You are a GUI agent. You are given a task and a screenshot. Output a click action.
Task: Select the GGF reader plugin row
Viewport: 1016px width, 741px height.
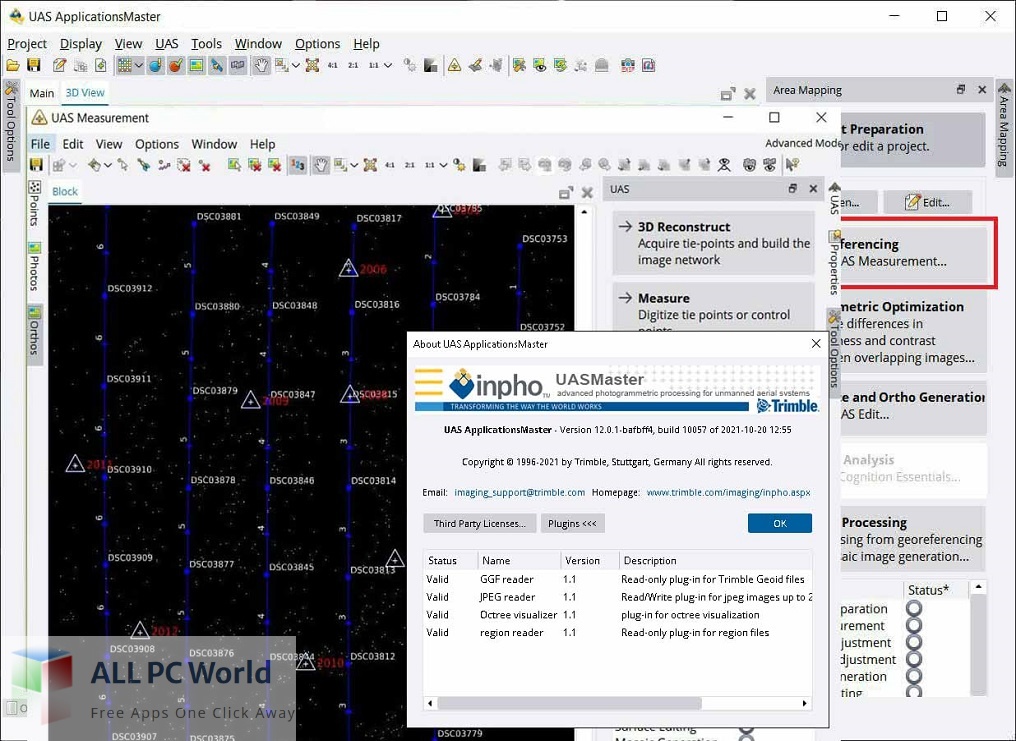[618, 579]
